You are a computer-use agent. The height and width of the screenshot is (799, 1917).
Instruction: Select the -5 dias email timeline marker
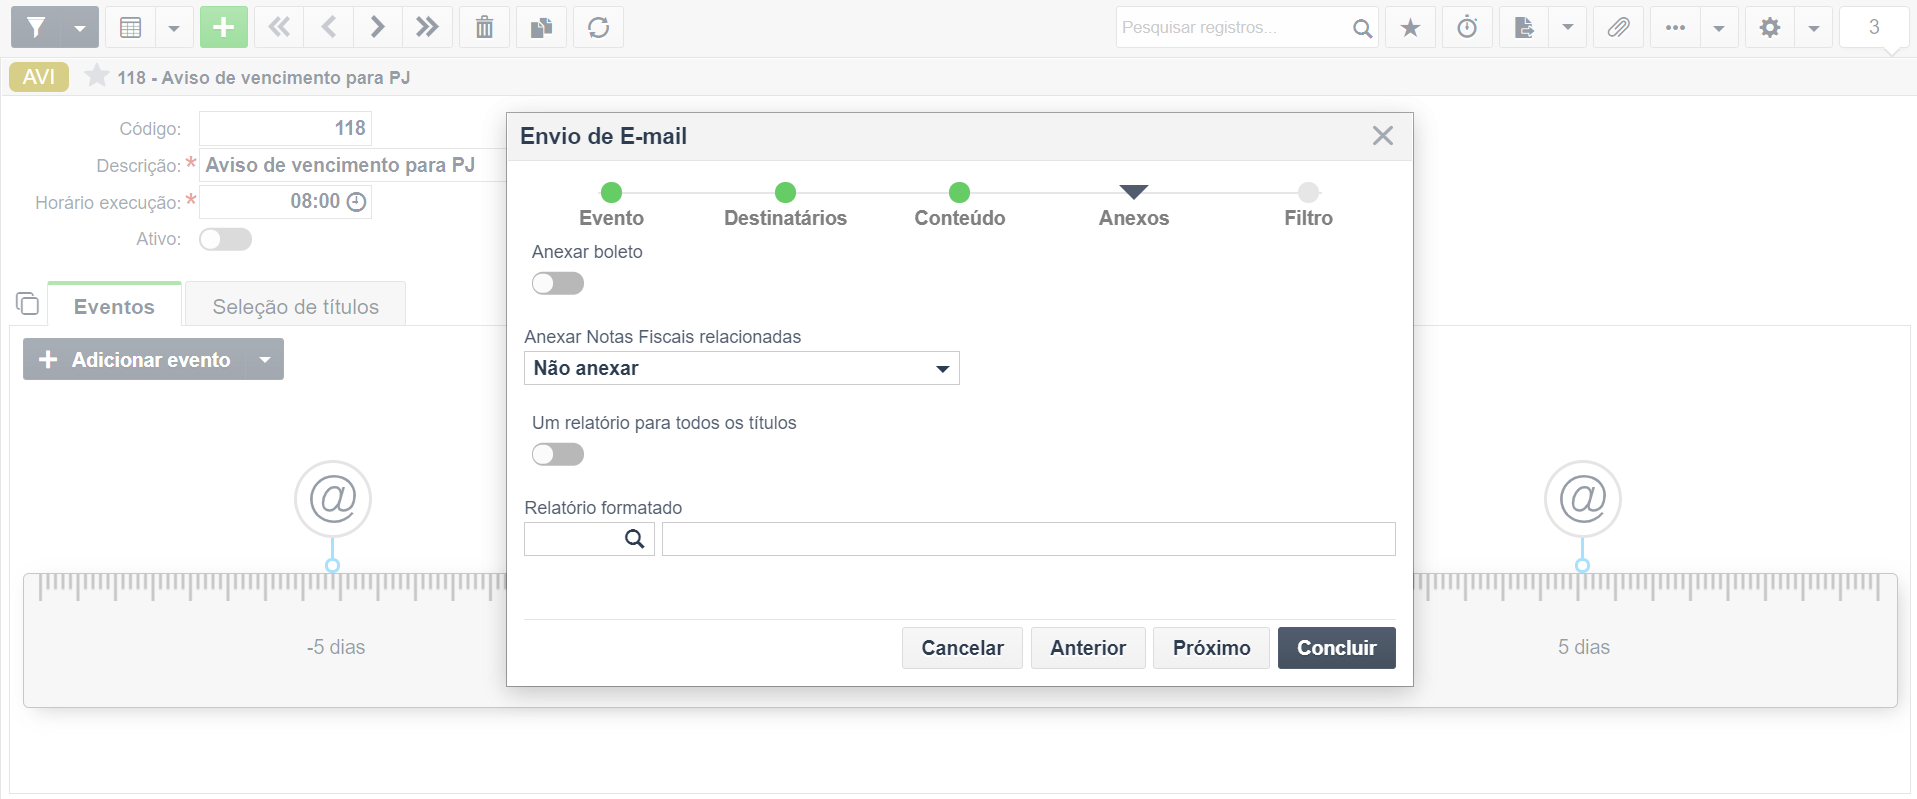333,498
